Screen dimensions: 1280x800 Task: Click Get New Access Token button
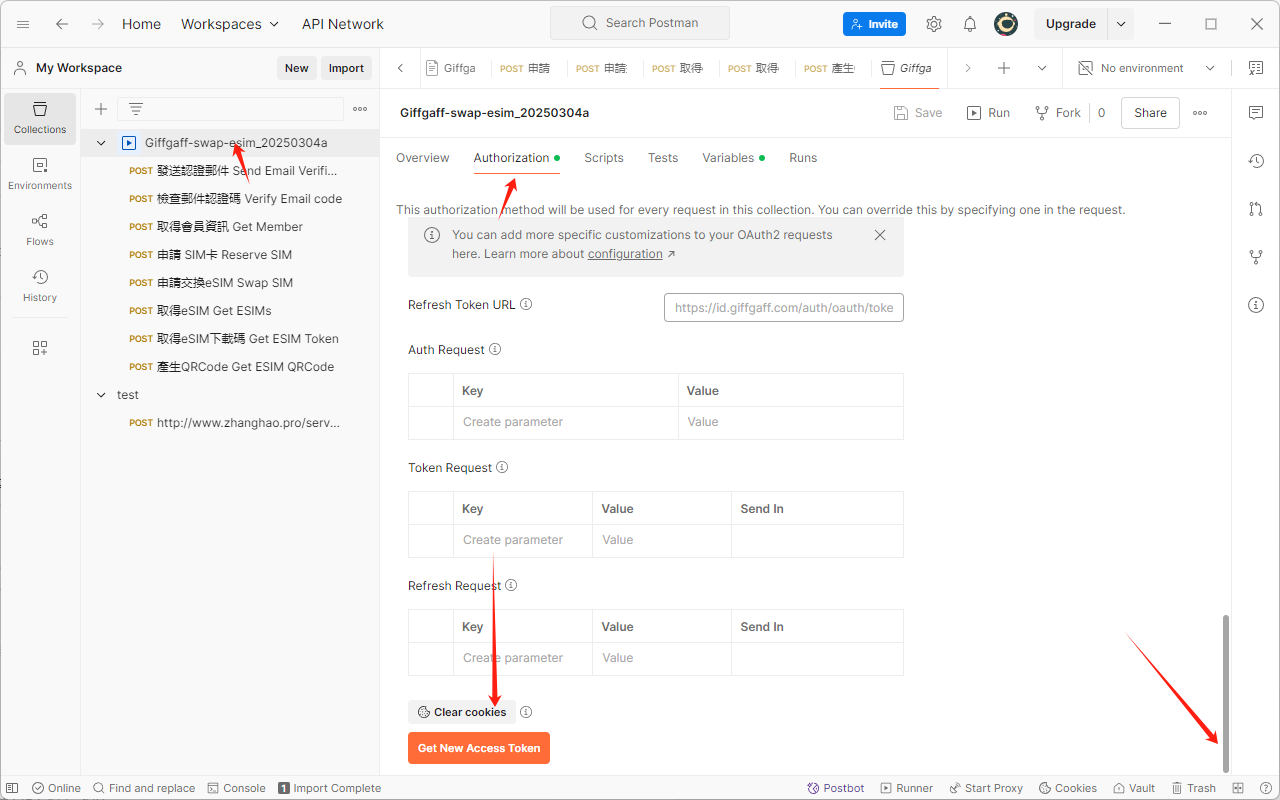[x=479, y=748]
